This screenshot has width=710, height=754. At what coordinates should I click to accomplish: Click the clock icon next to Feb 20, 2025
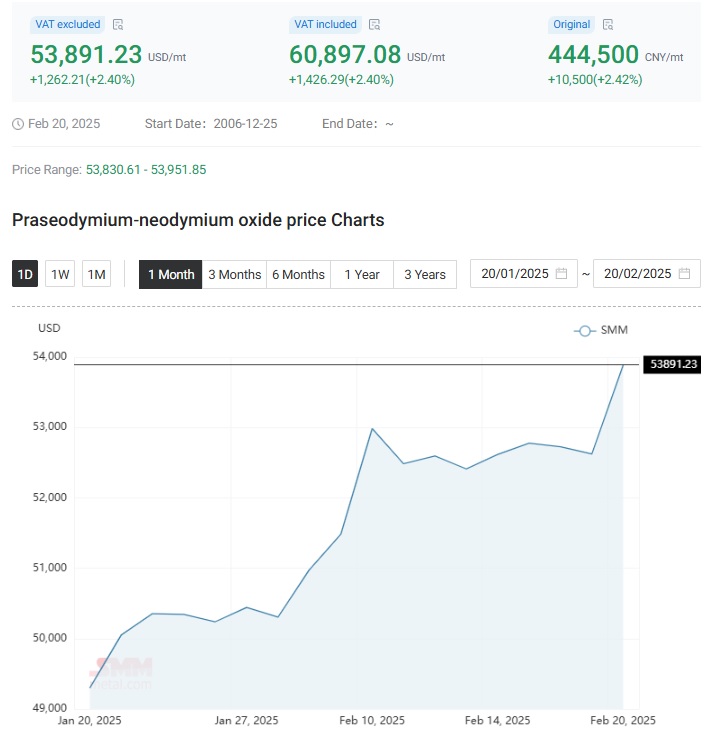(x=18, y=124)
